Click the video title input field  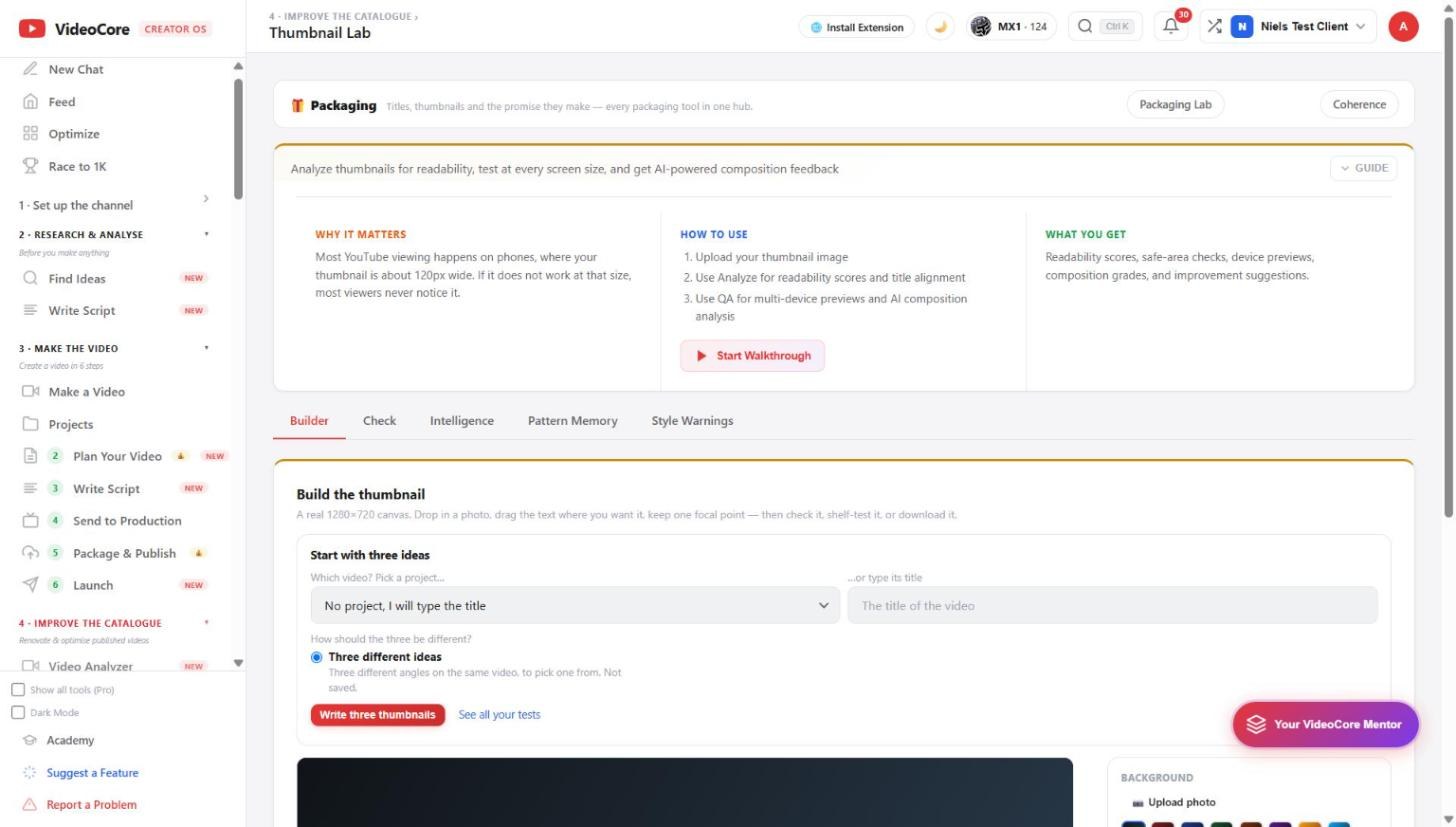pyautogui.click(x=1112, y=605)
